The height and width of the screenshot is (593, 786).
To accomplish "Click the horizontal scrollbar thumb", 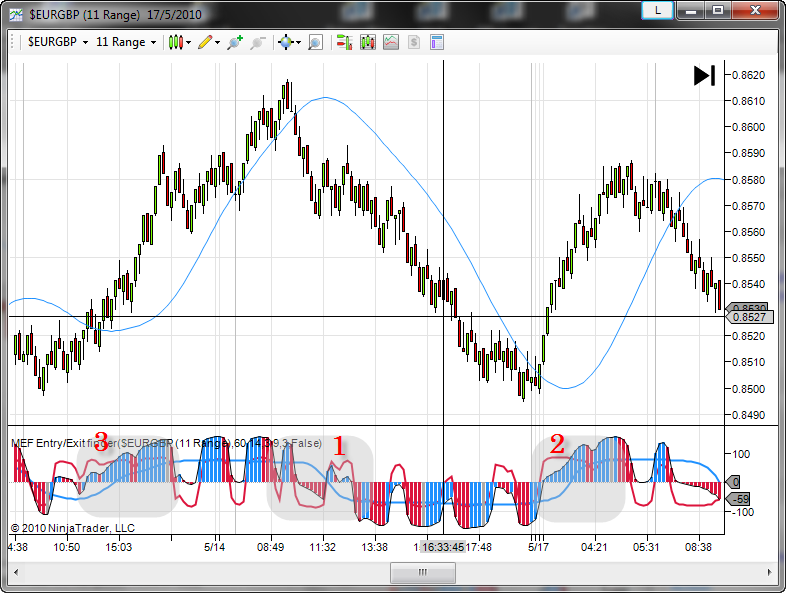I will (x=423, y=572).
